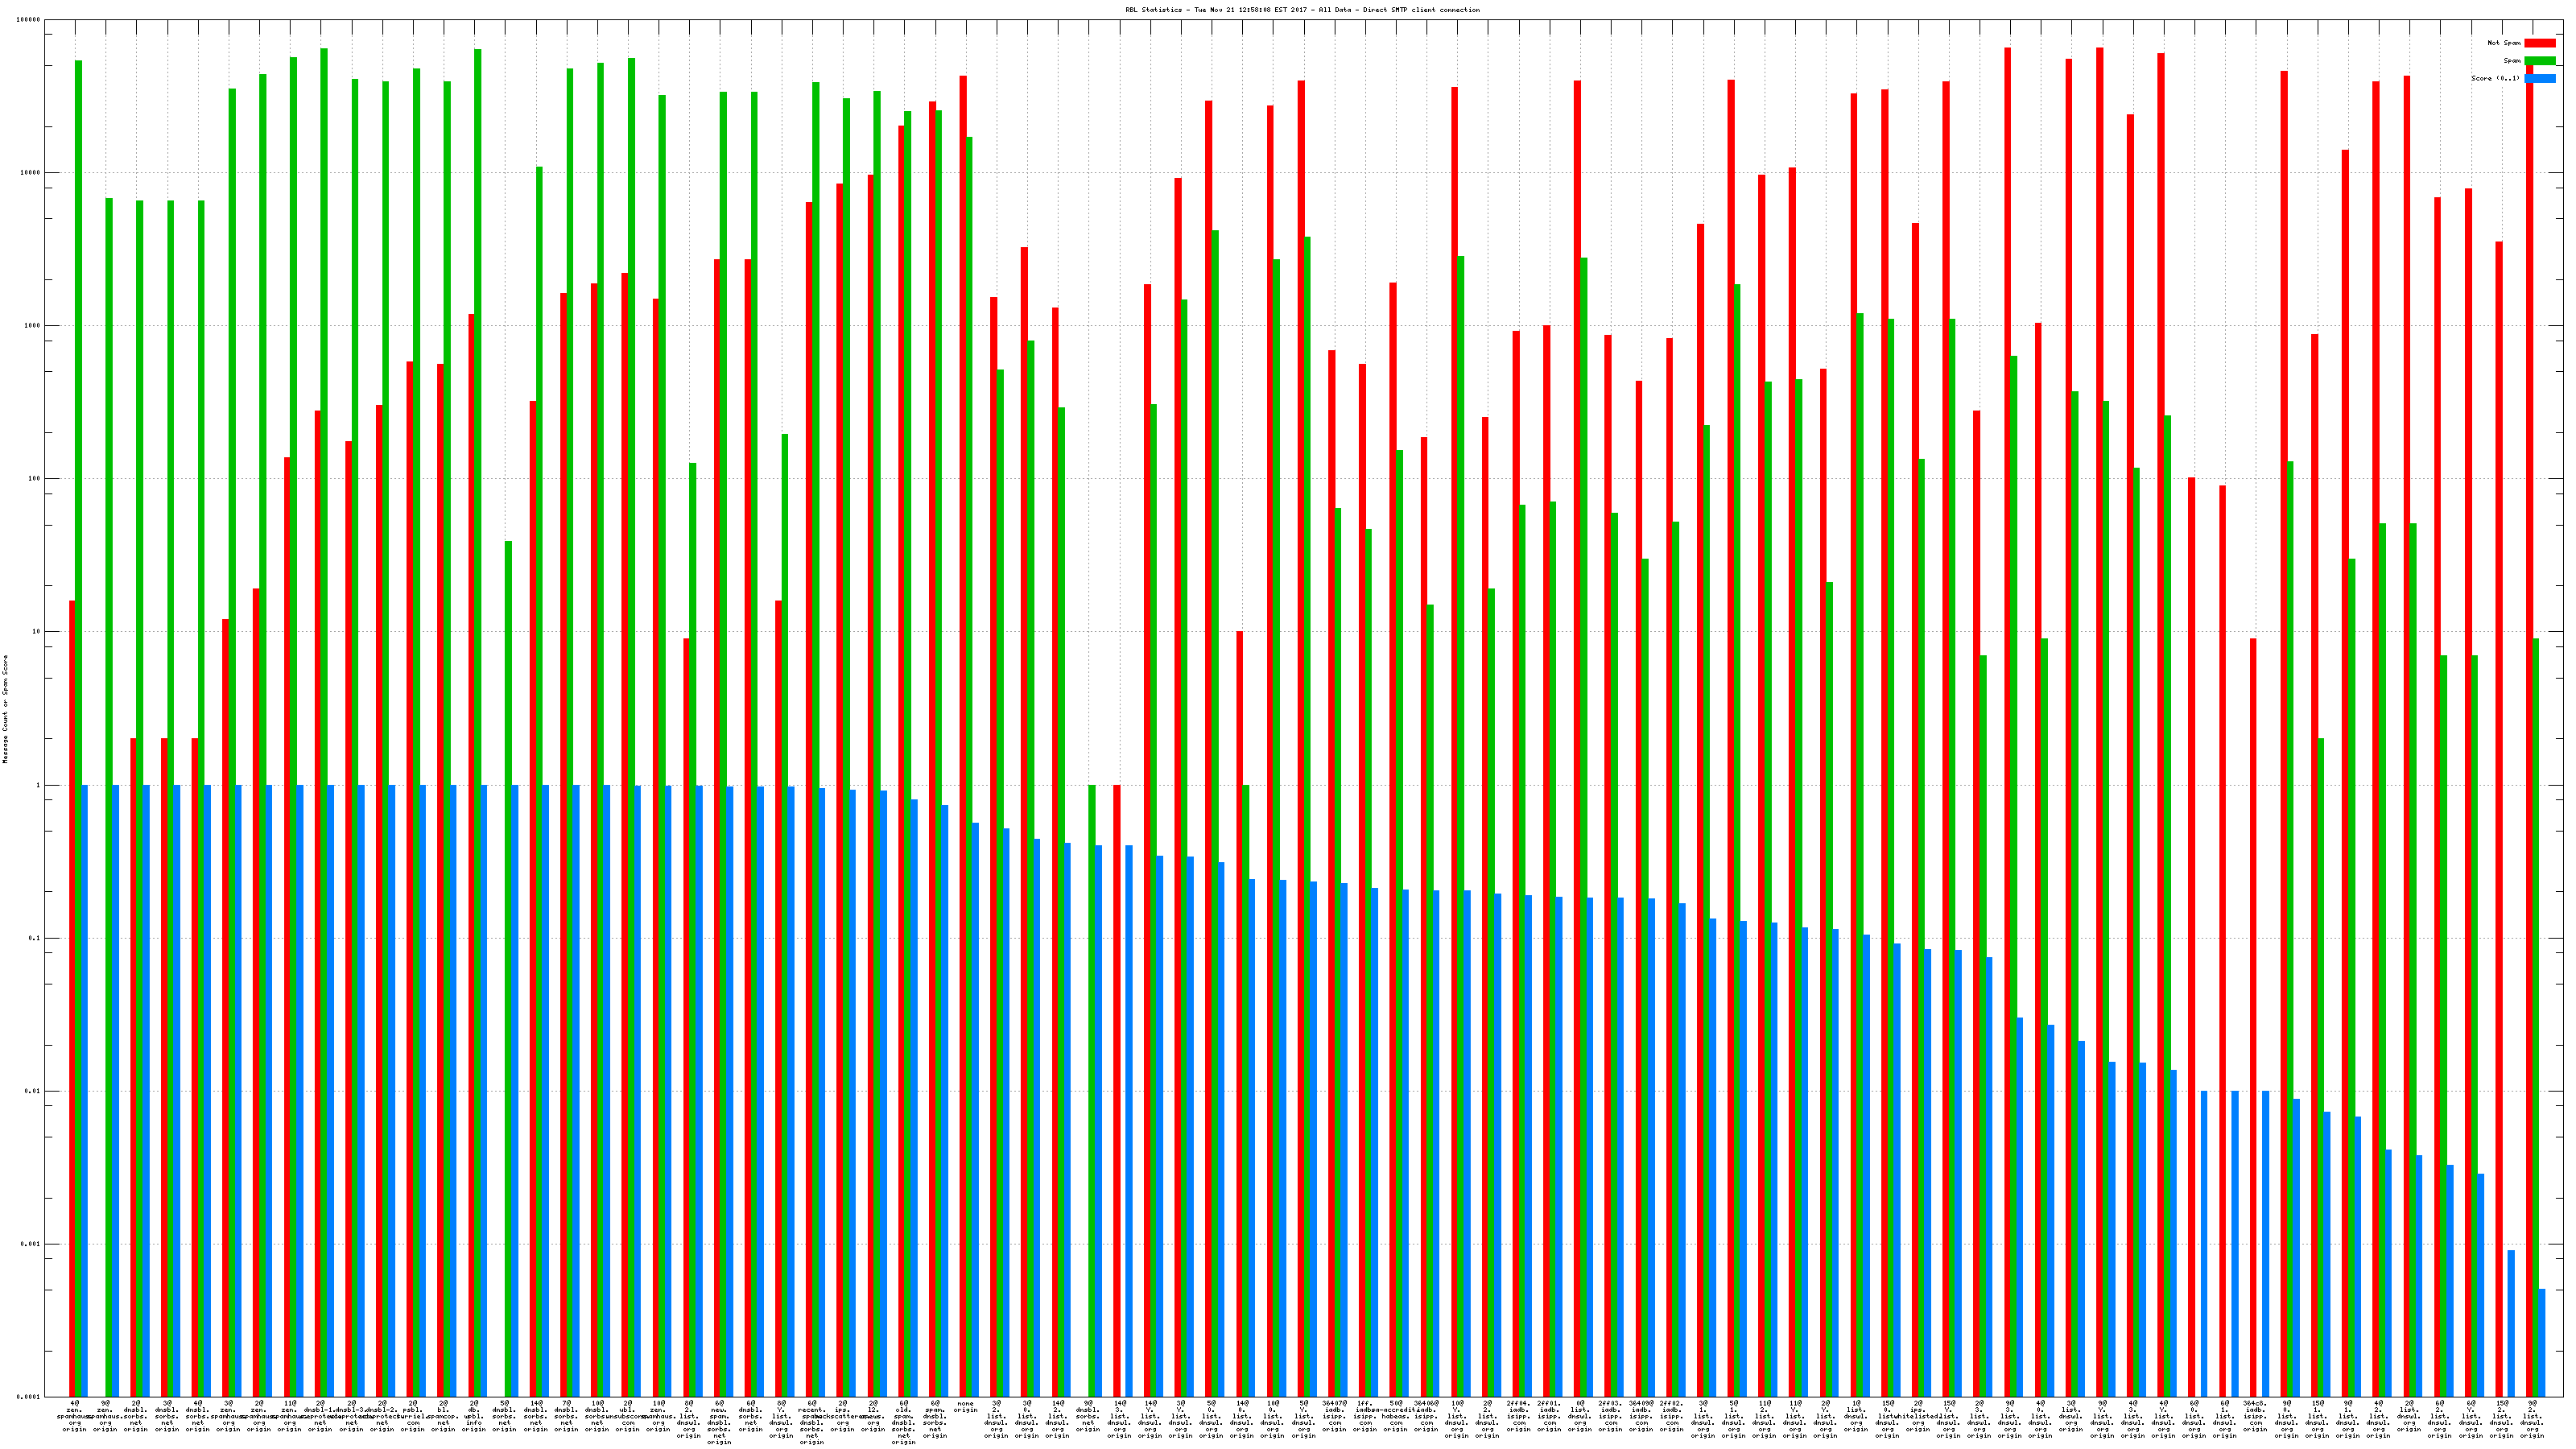Click the db.wpbl.info x-axis label

474,1416
